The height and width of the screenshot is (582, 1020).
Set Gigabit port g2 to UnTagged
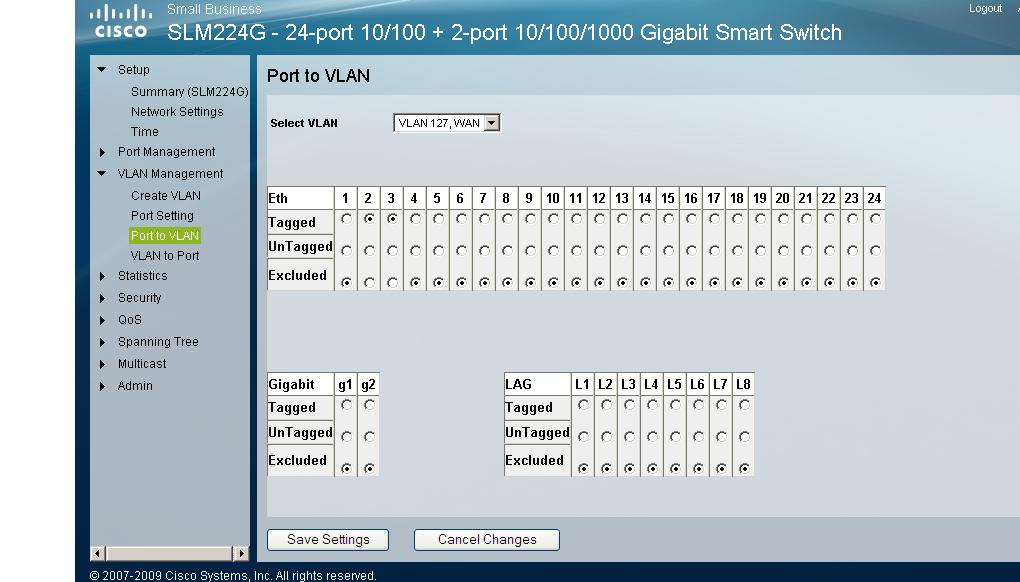(369, 436)
